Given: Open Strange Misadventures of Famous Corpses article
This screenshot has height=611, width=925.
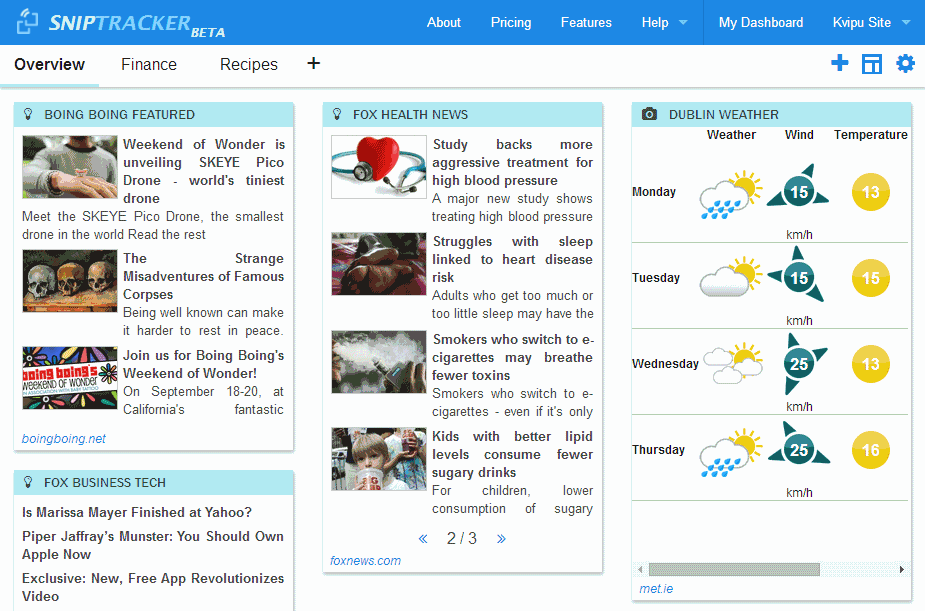Looking at the screenshot, I should [x=204, y=276].
